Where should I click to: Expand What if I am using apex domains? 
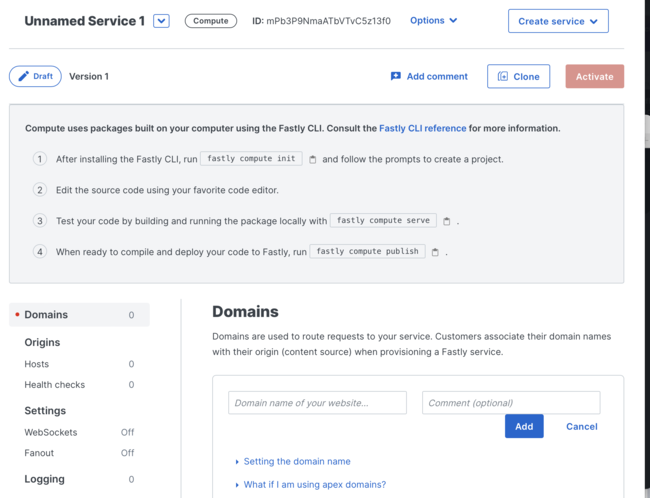pos(310,485)
